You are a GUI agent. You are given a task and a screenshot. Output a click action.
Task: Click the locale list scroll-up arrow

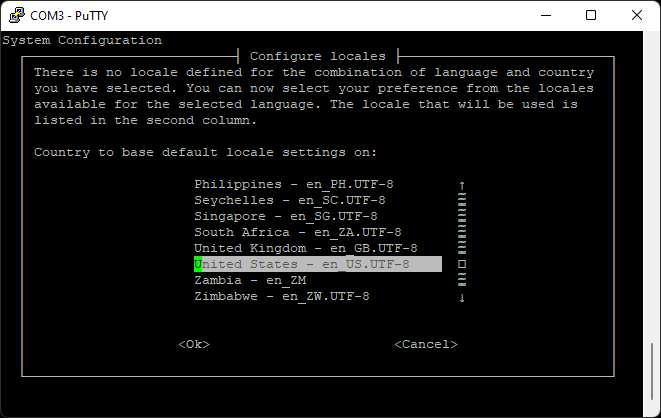click(x=462, y=185)
